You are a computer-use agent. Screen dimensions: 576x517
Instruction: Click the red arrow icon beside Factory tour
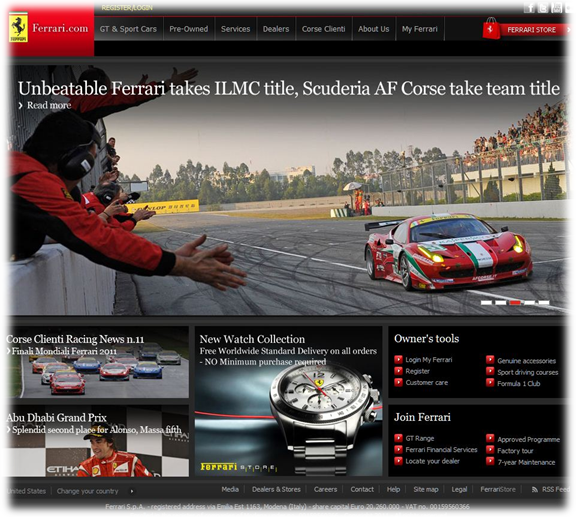coord(490,450)
